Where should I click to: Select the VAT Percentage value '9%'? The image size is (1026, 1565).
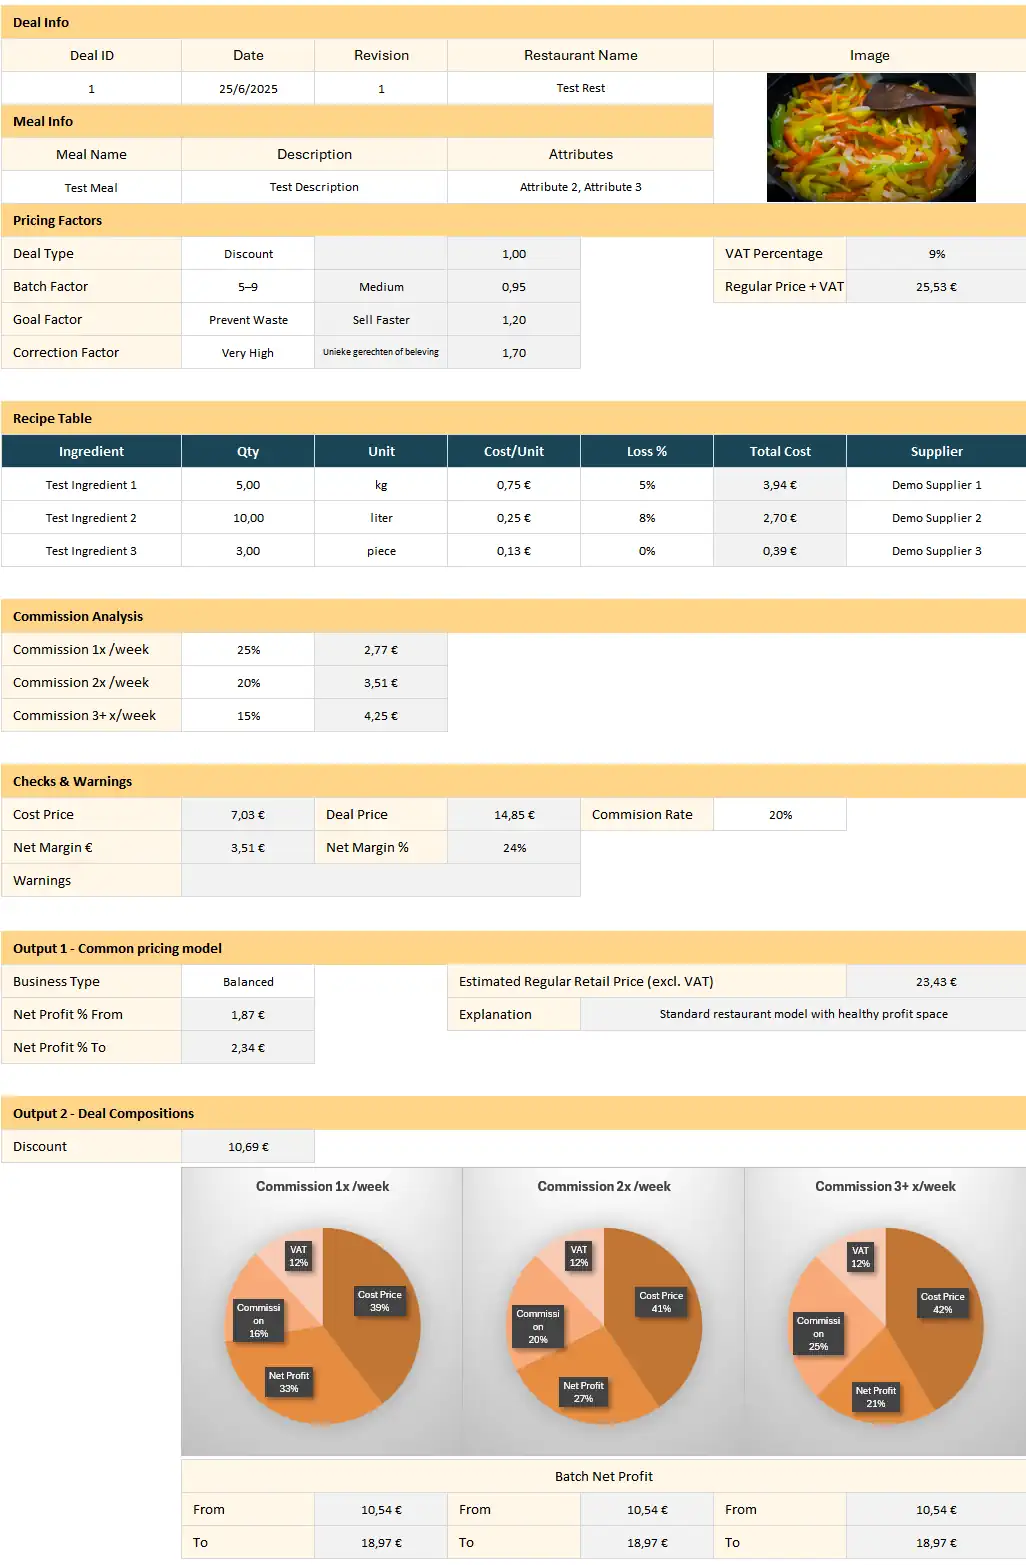(936, 254)
